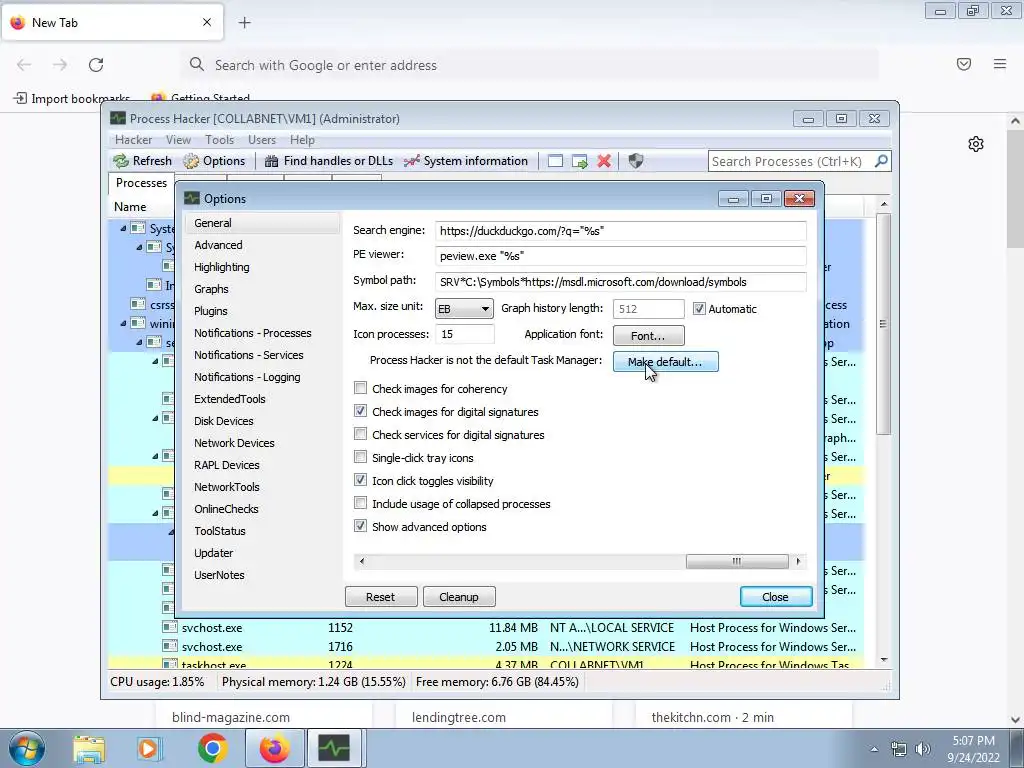This screenshot has width=1024, height=768.
Task: Click the new tab page settings gear
Action: [976, 144]
